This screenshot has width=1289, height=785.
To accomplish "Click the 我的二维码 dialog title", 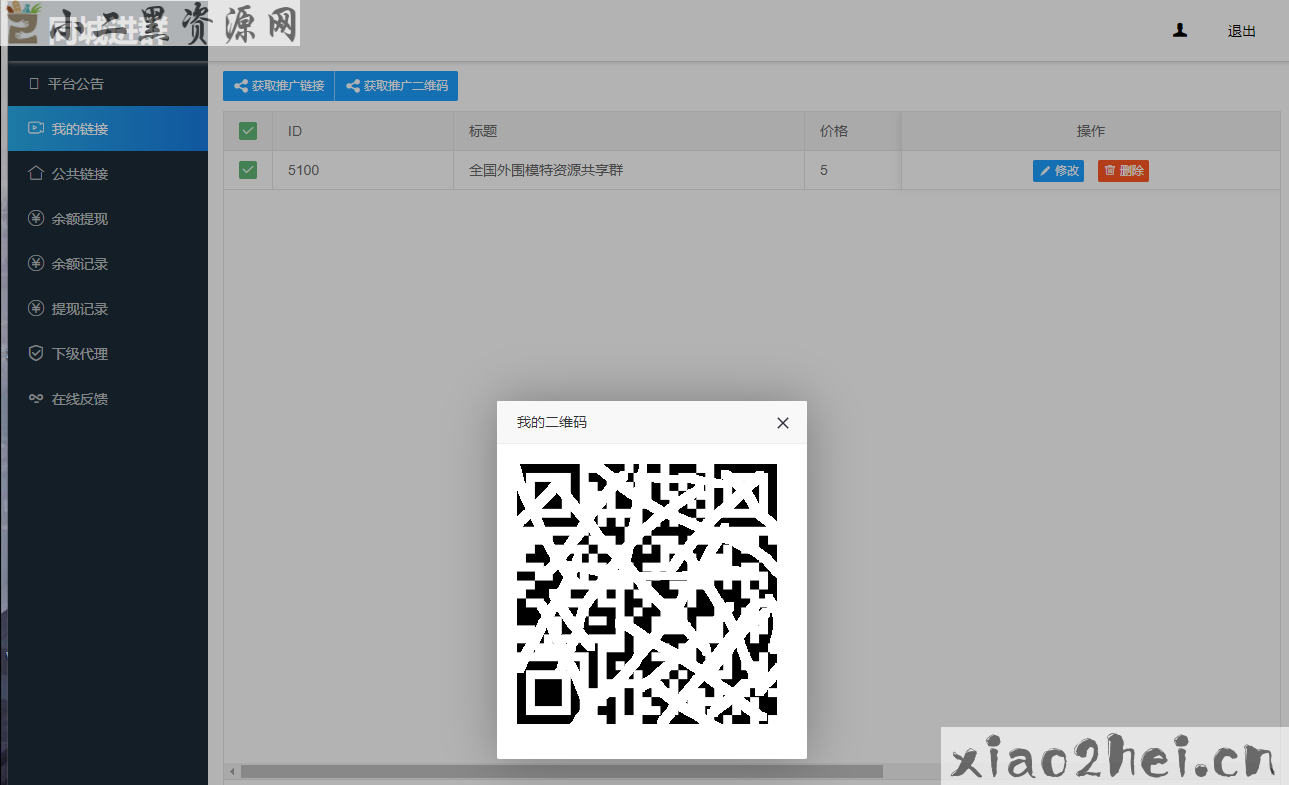I will tap(552, 423).
